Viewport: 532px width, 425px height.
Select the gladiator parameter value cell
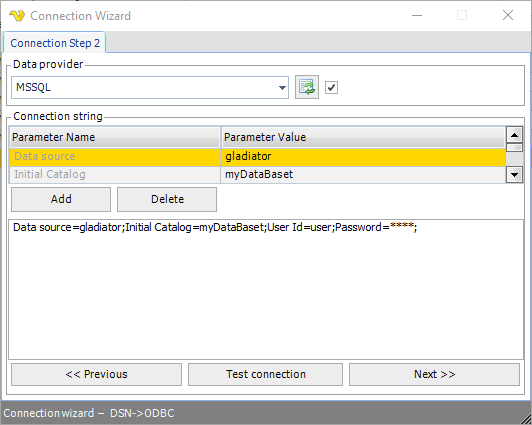pyautogui.click(x=363, y=156)
